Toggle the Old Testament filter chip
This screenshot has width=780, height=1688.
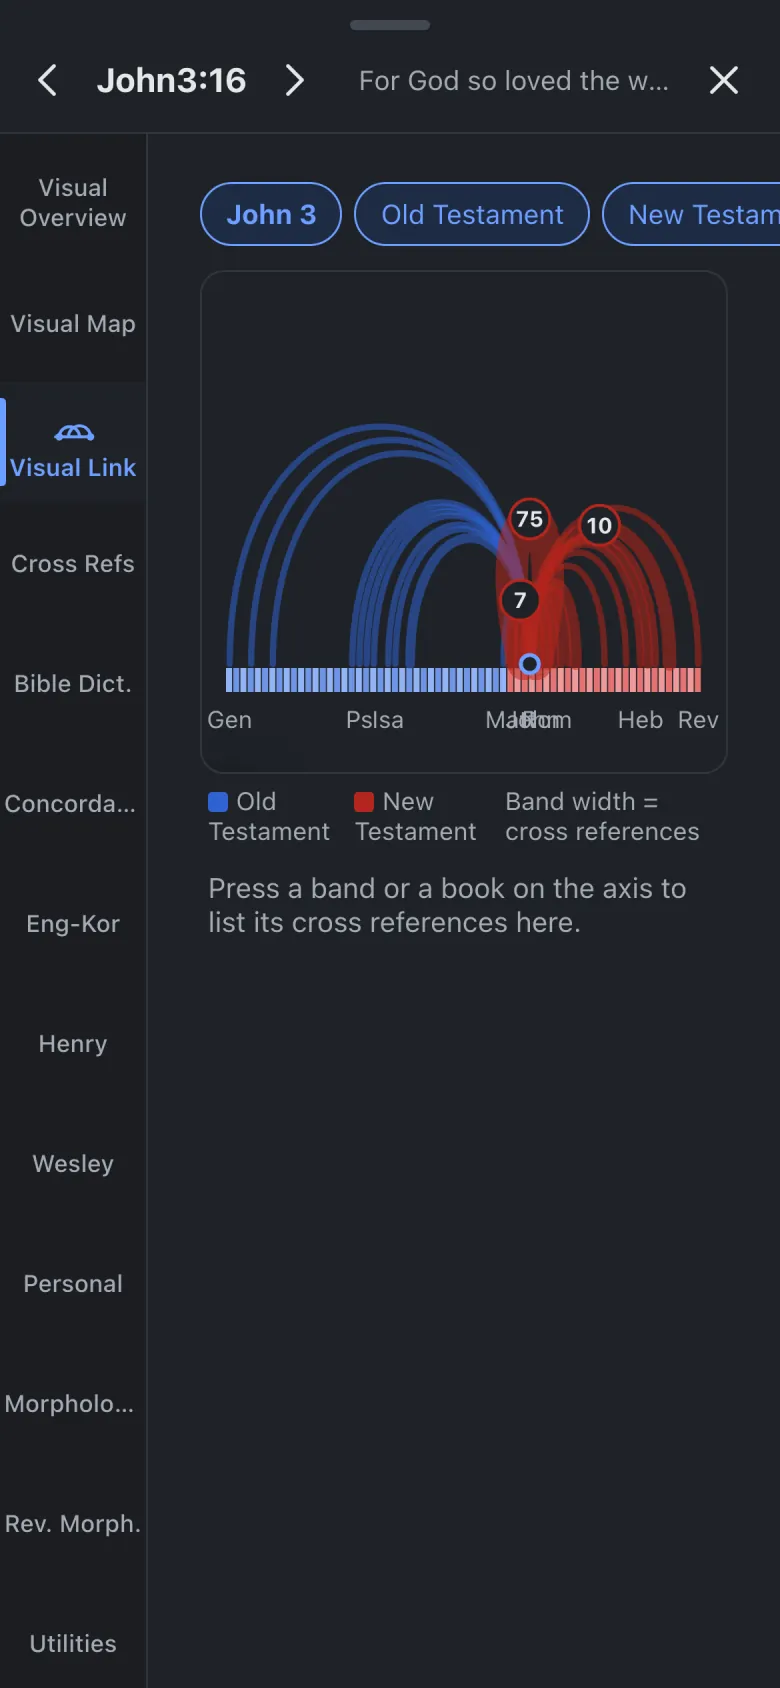pyautogui.click(x=472, y=214)
